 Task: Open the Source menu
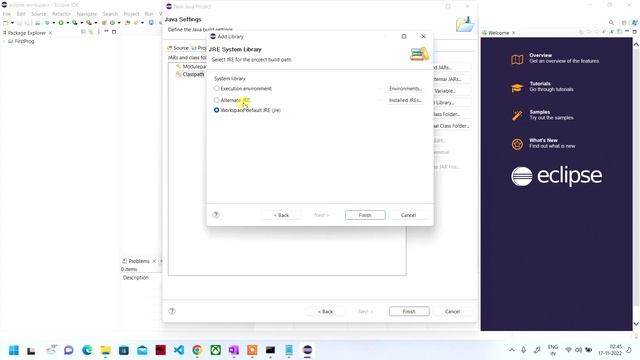[x=39, y=14]
